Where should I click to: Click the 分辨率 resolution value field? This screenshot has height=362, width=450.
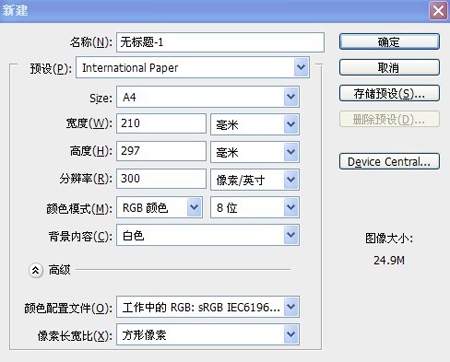[161, 179]
